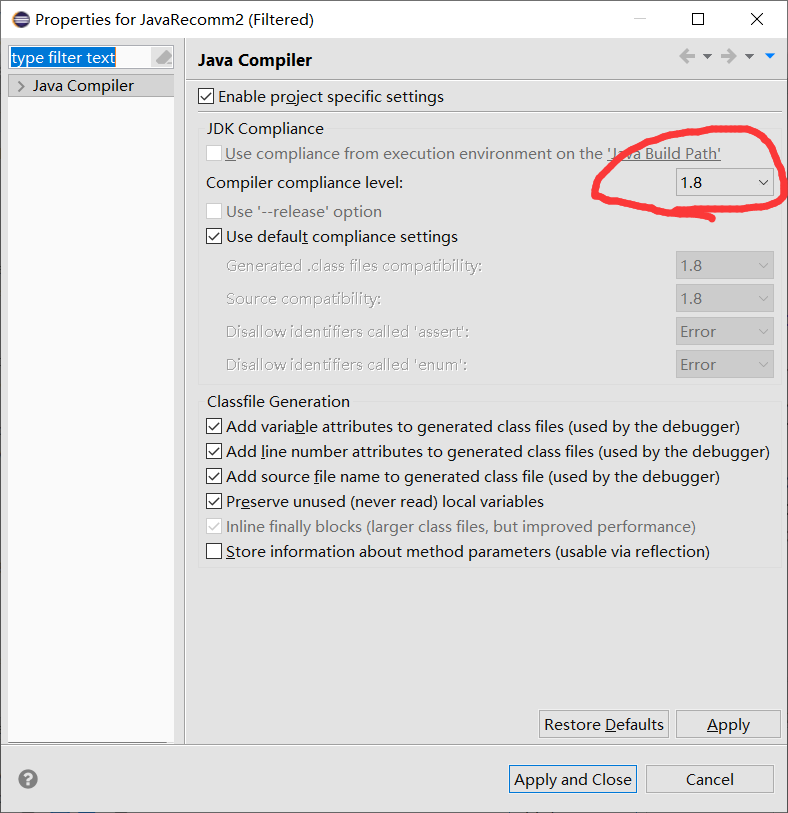Uncheck Add source file name to generated class file
Screen dimensions: 788x813
(214, 476)
